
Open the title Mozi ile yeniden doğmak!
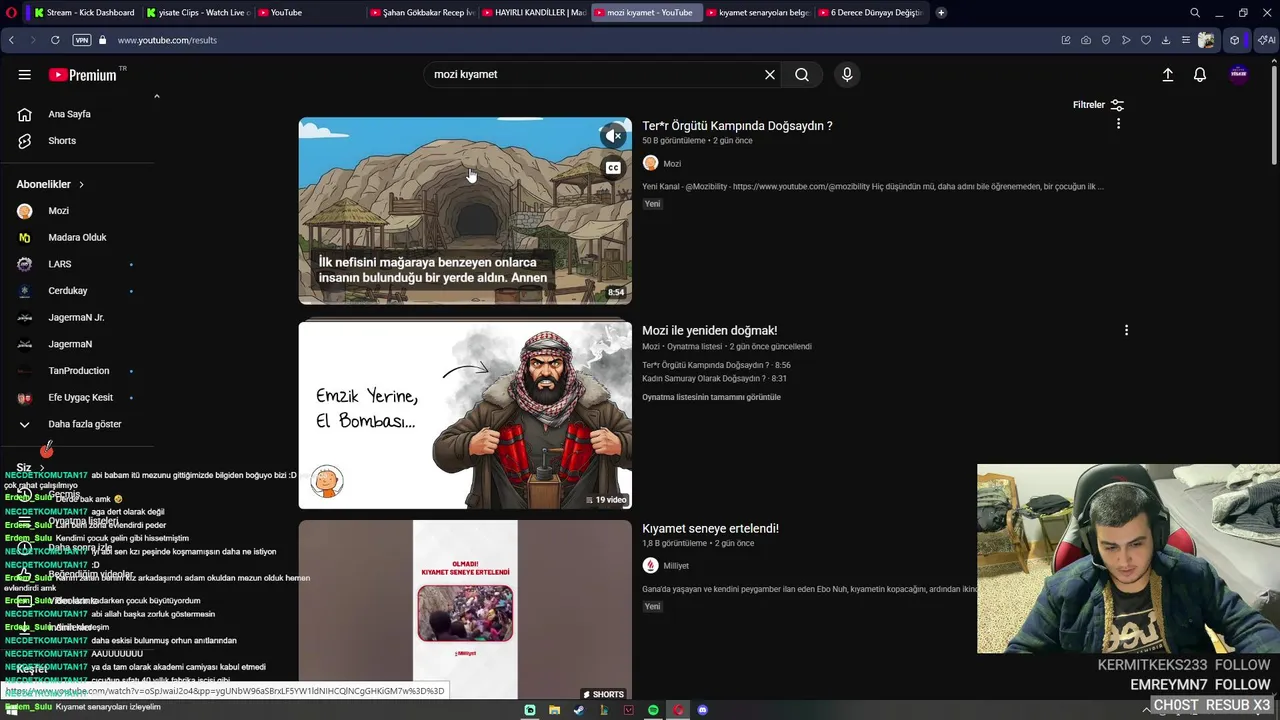(709, 331)
